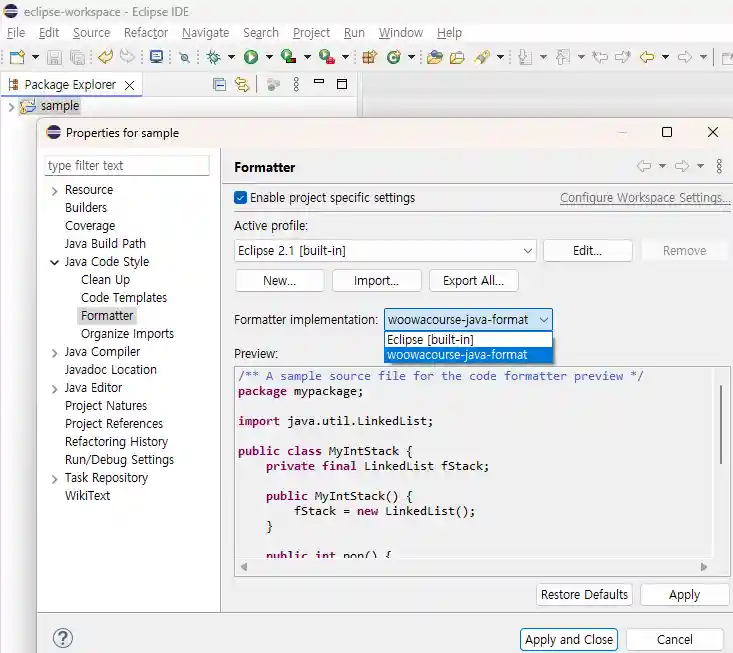Open the Refactor menu
The height and width of the screenshot is (653, 733).
click(x=146, y=33)
